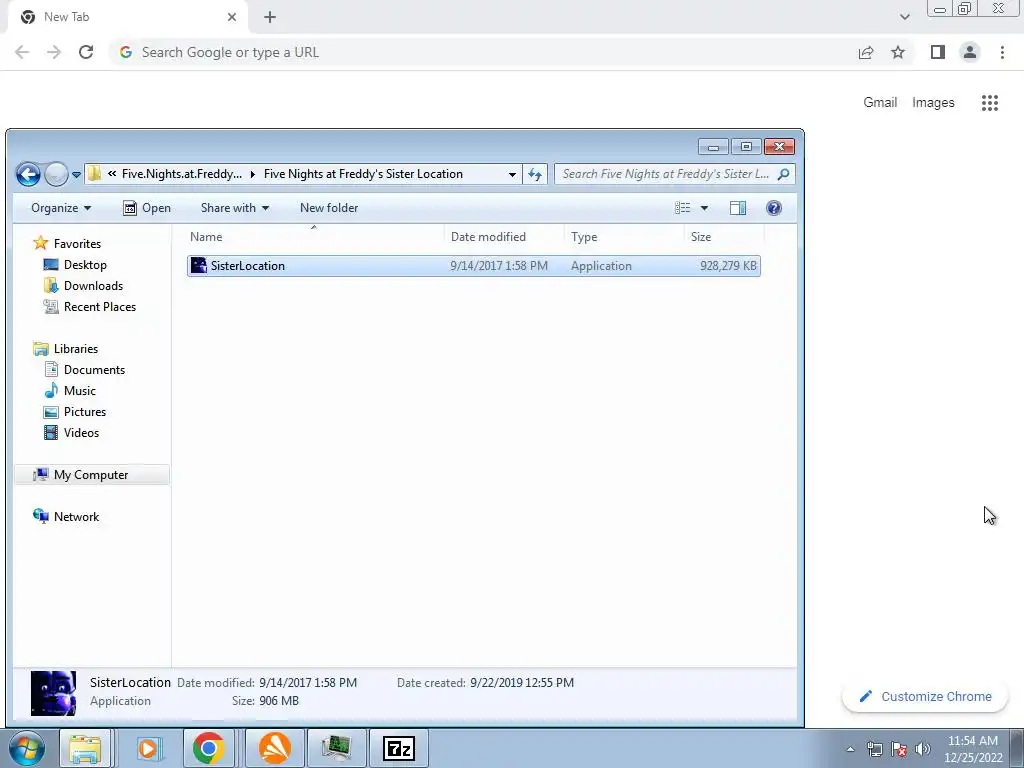The height and width of the screenshot is (768, 1024).
Task: Click New folder button
Action: [329, 208]
